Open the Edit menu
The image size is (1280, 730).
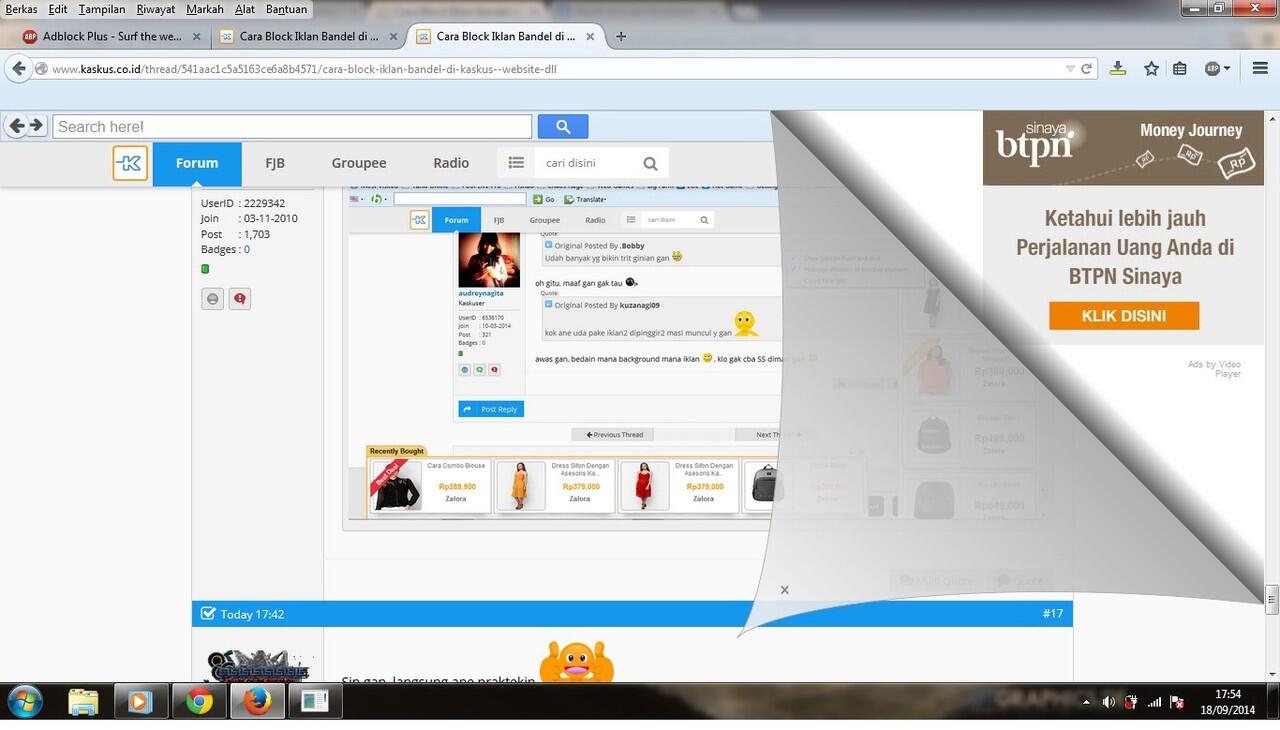[58, 9]
